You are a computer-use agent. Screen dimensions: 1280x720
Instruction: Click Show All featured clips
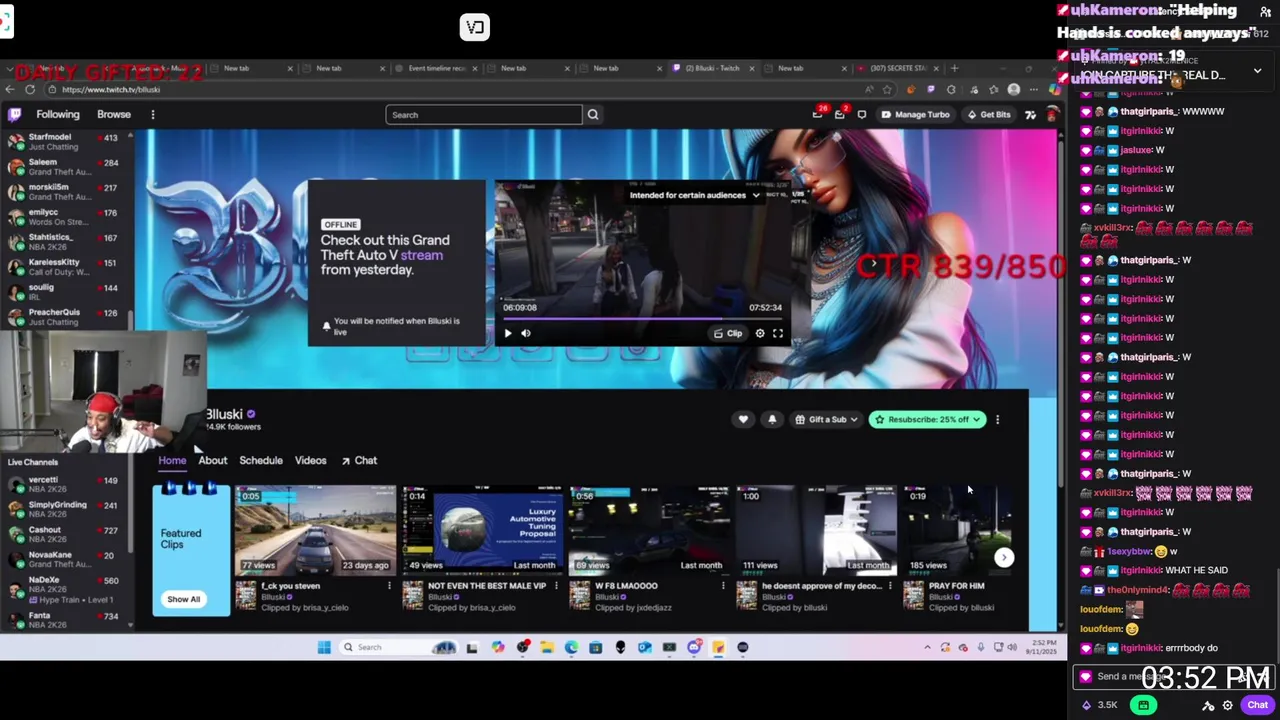click(183, 599)
